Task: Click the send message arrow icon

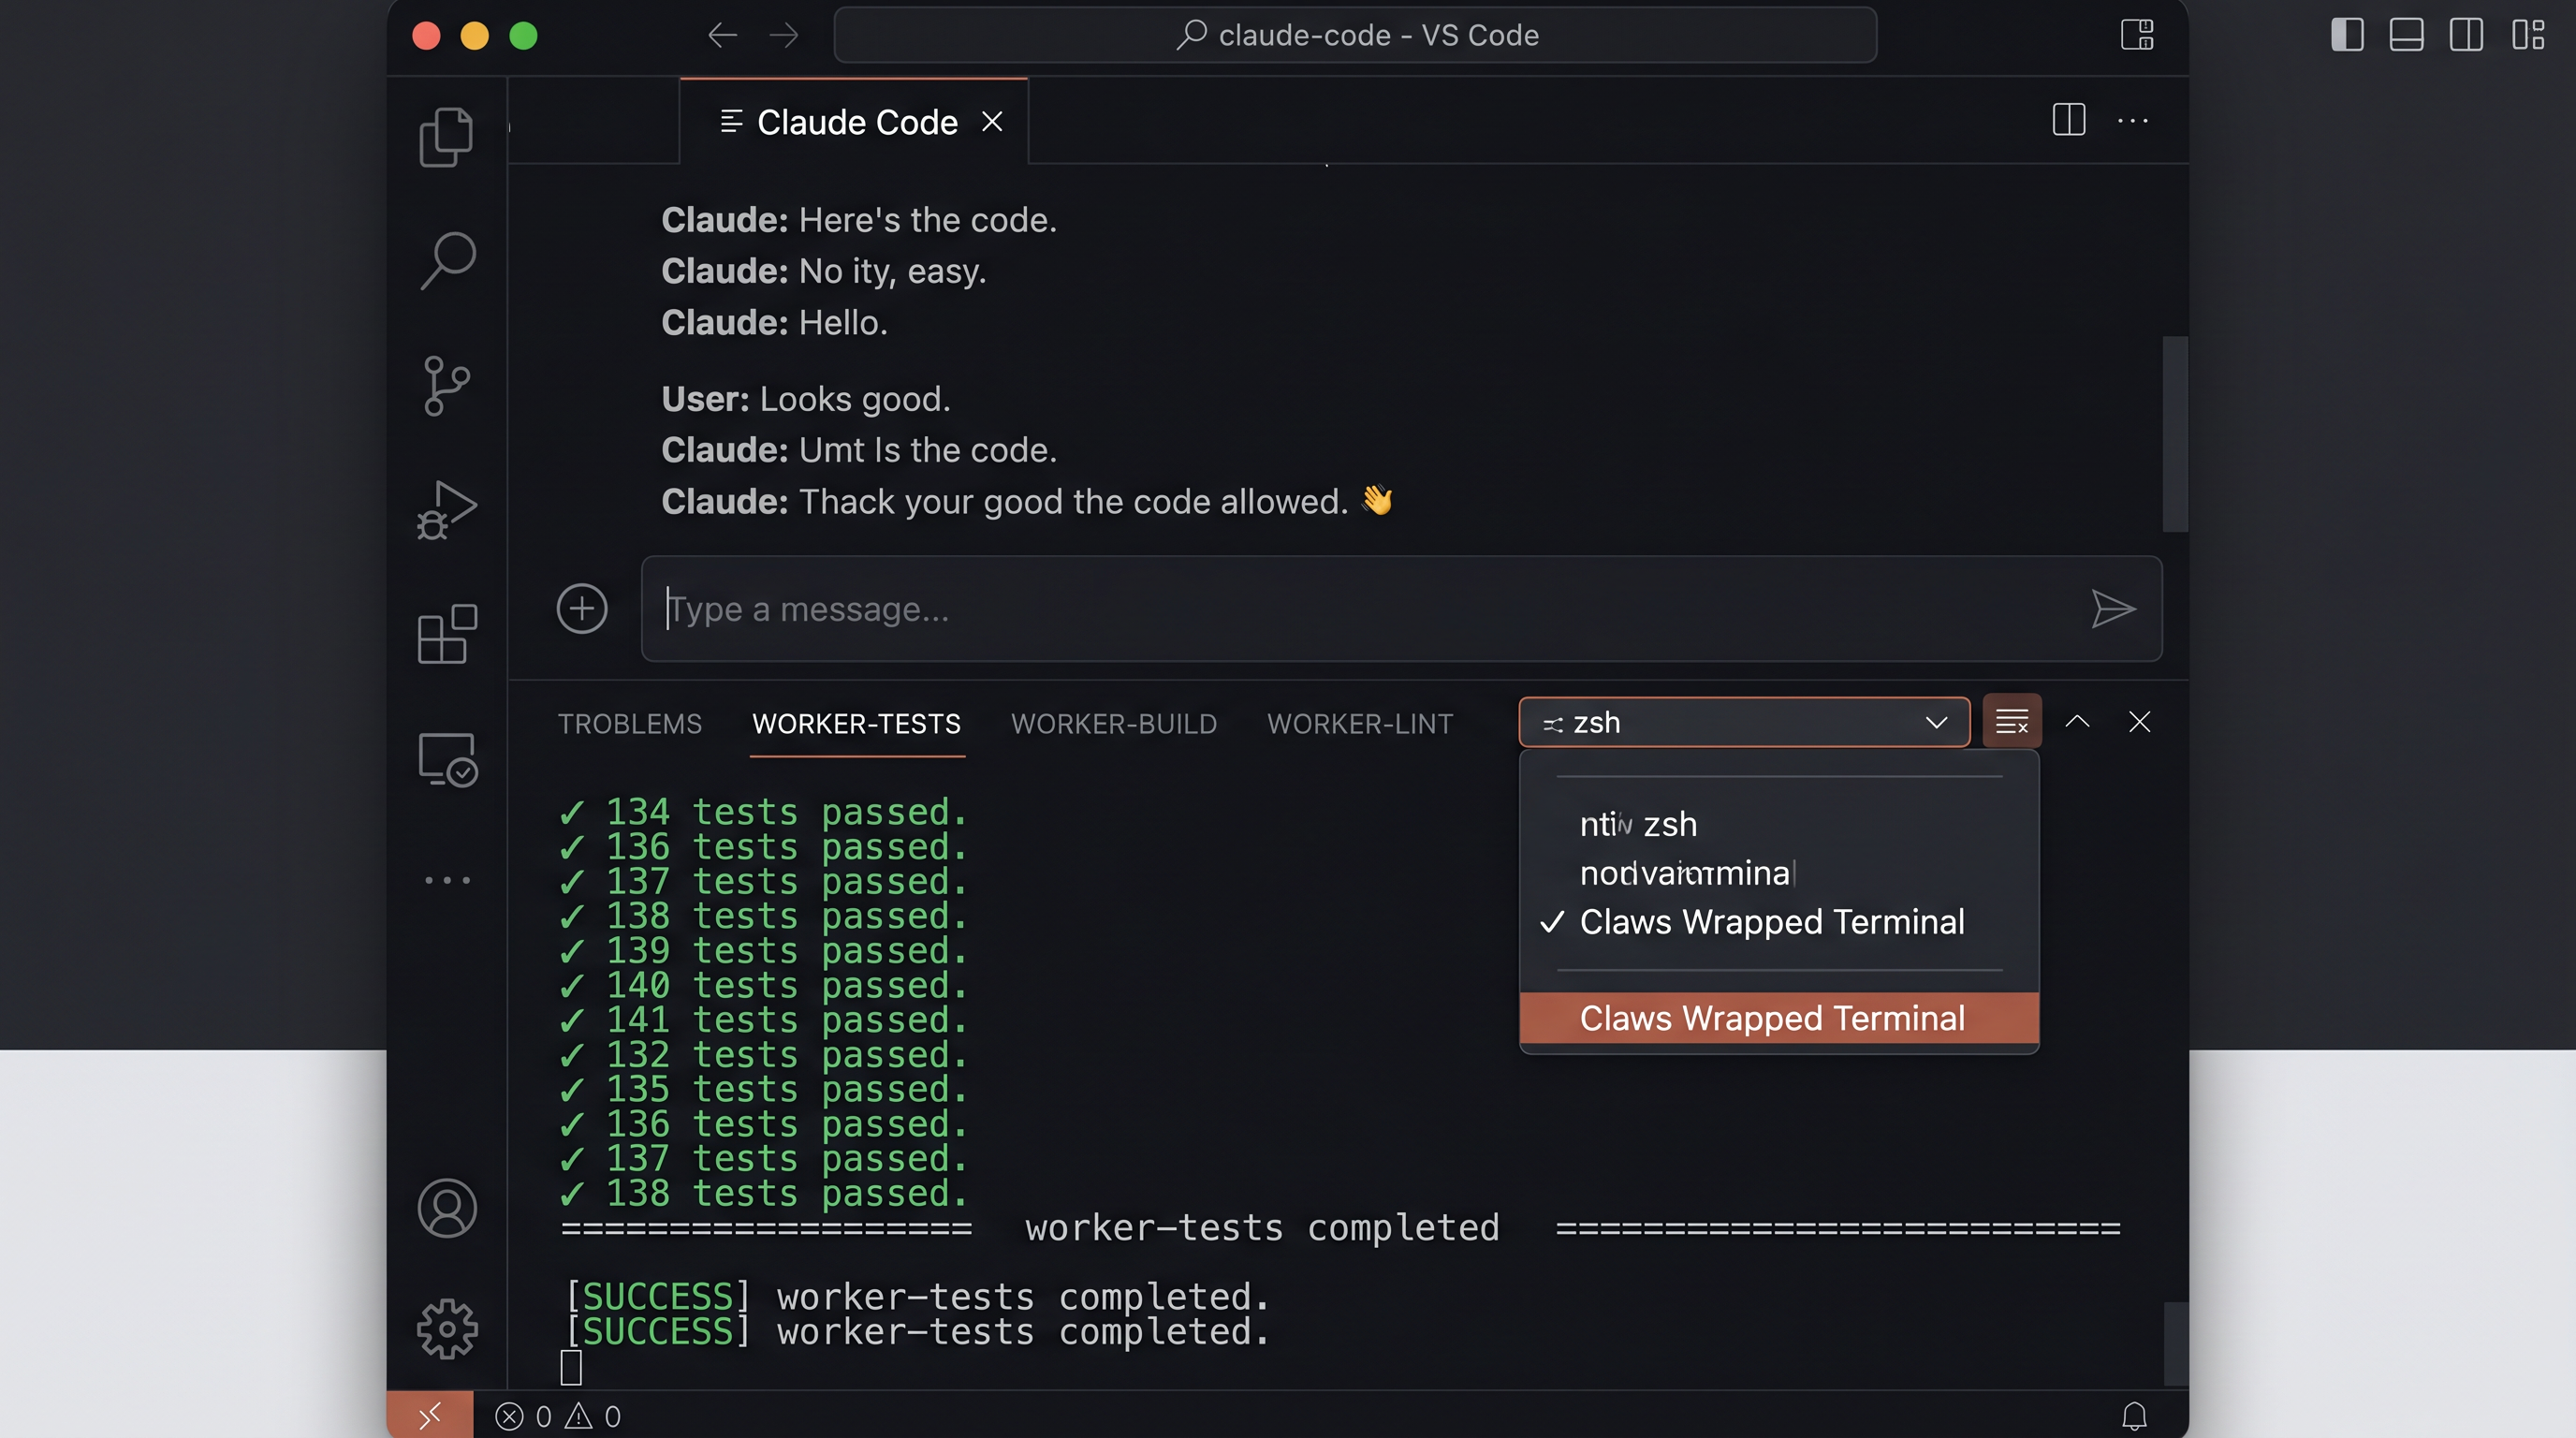Action: (2112, 609)
